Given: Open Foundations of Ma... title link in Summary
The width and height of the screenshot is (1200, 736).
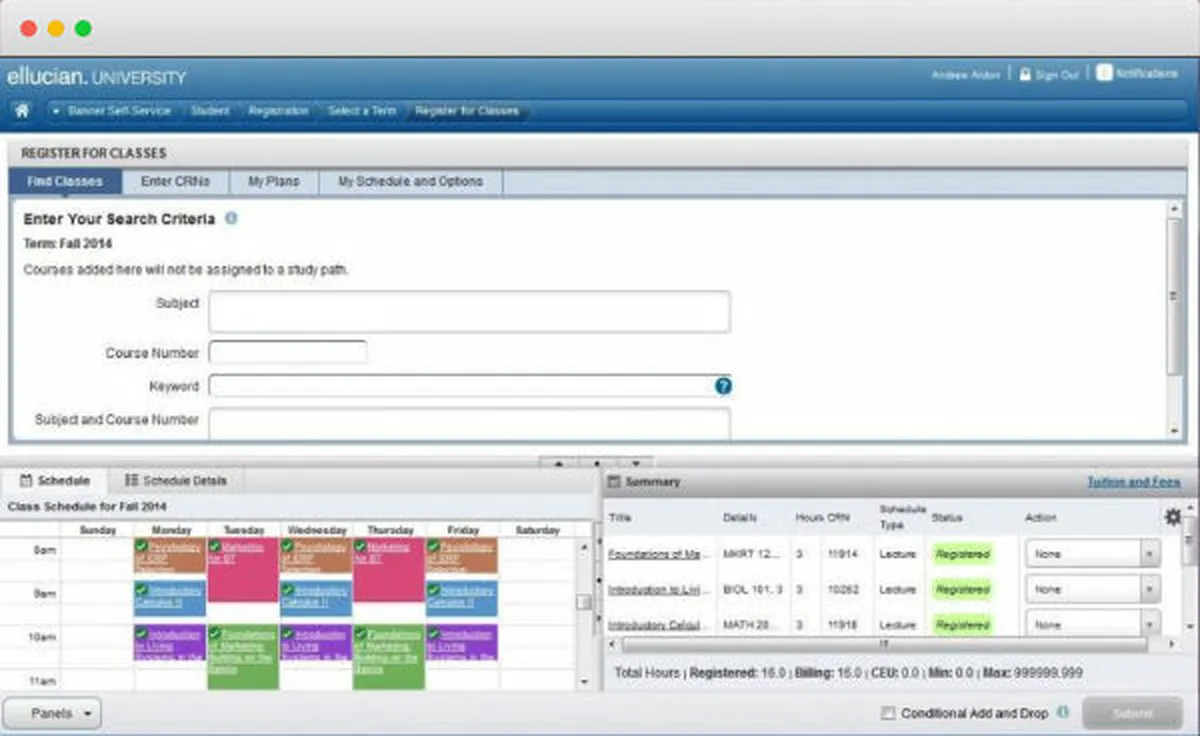Looking at the screenshot, I should pyautogui.click(x=660, y=554).
